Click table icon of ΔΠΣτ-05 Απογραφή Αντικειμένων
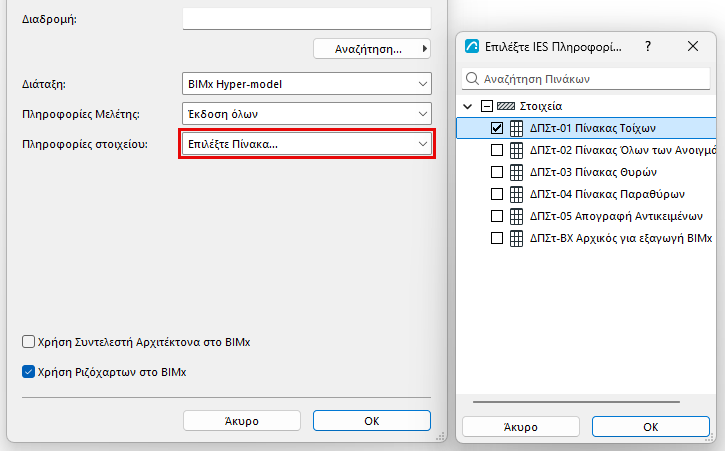Screen dimensions: 725x451 pyautogui.click(x=516, y=216)
